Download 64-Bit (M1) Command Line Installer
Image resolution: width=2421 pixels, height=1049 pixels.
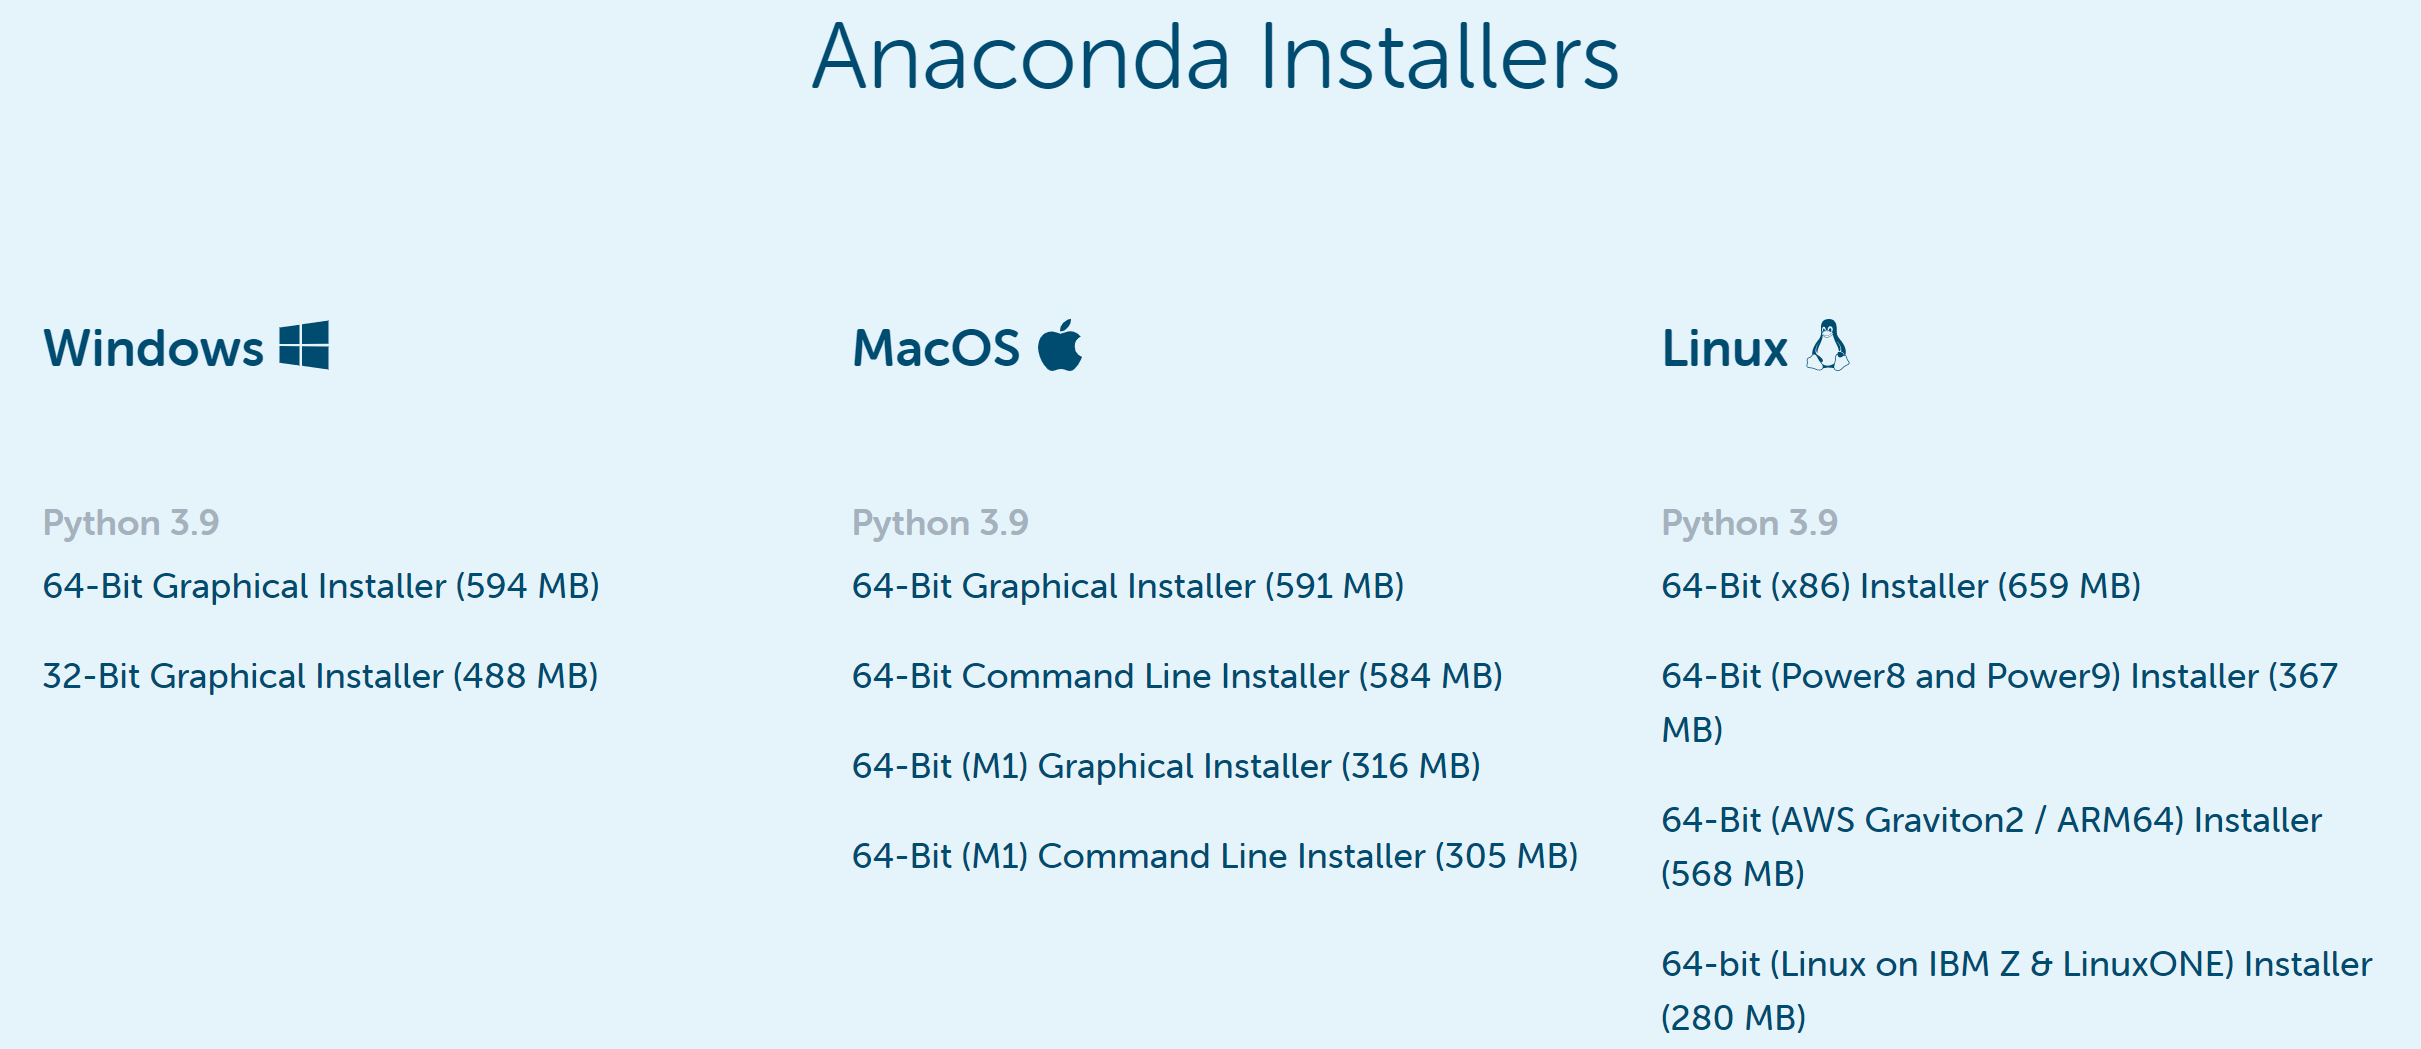[1214, 856]
